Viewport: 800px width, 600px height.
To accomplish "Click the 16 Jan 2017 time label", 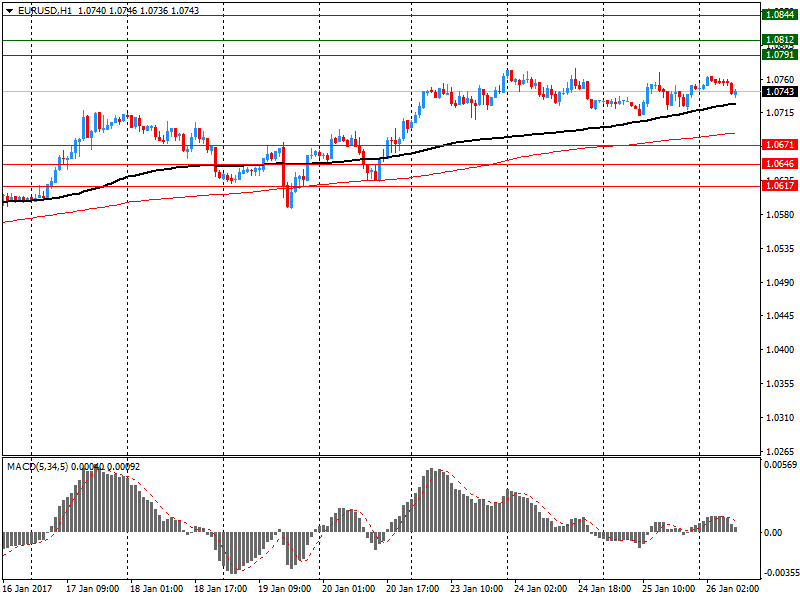I will pos(28,589).
